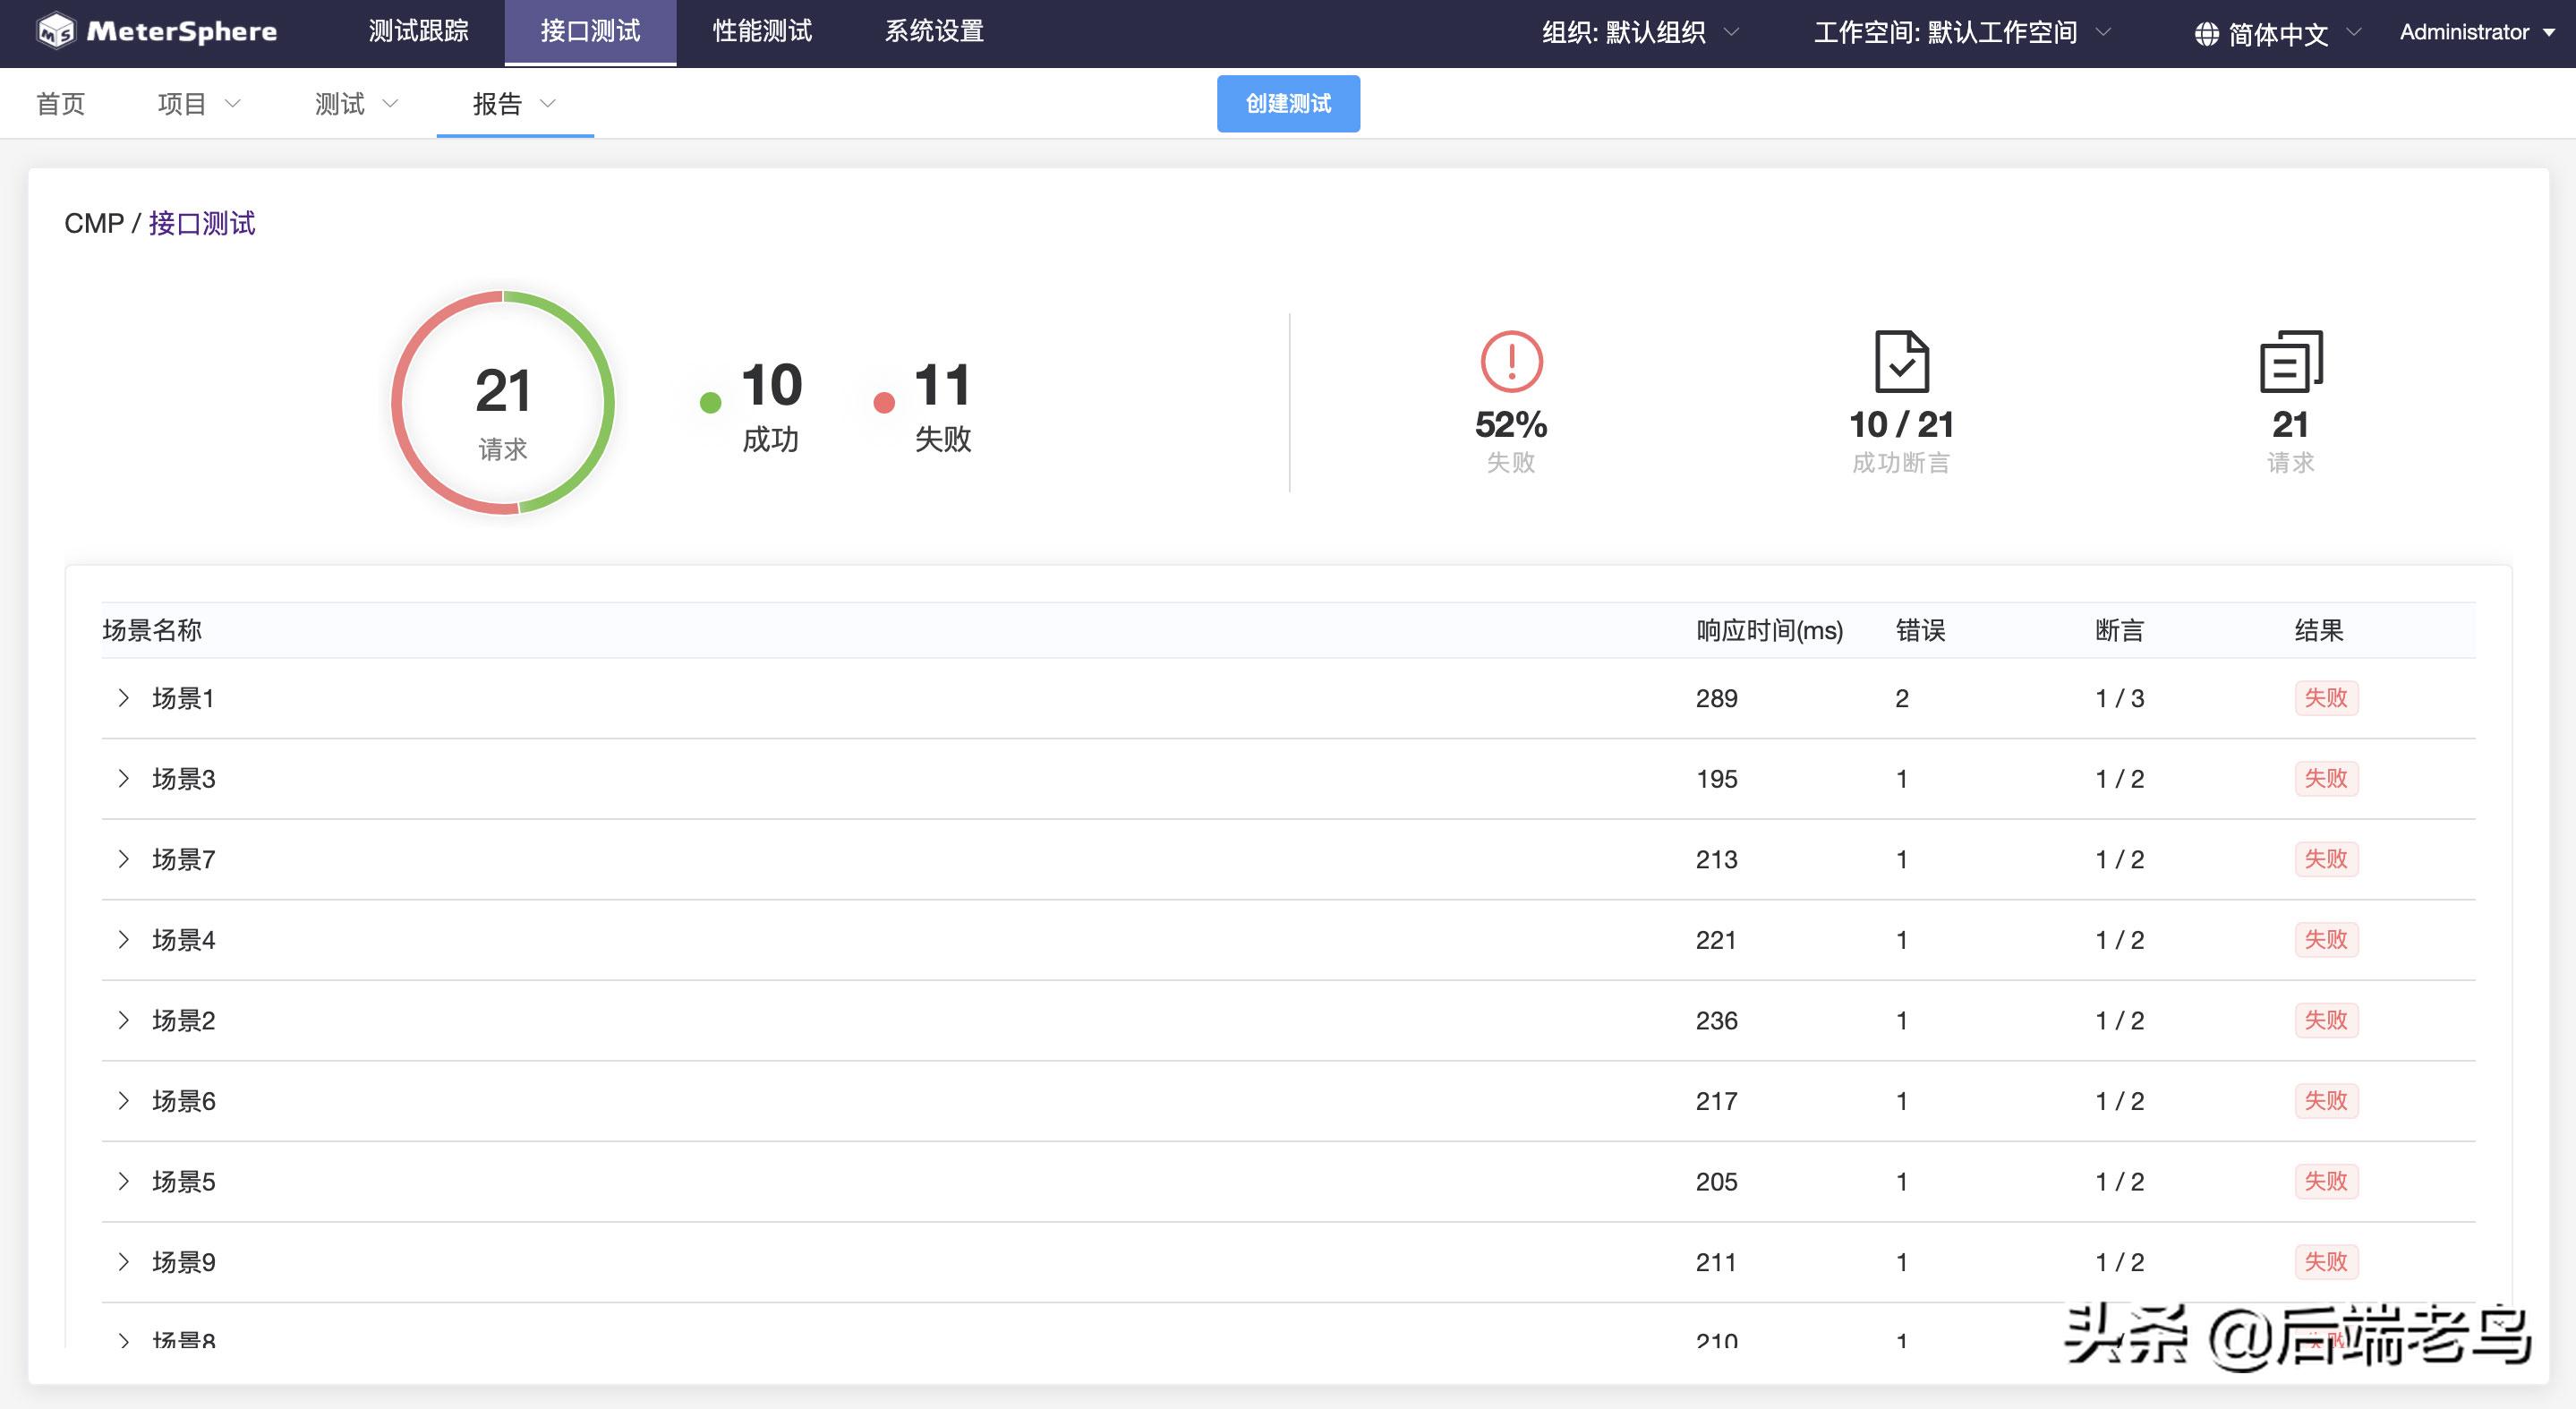Viewport: 2576px width, 1409px height.
Task: Click the 接口测试 breadcrumb link
Action: (202, 223)
